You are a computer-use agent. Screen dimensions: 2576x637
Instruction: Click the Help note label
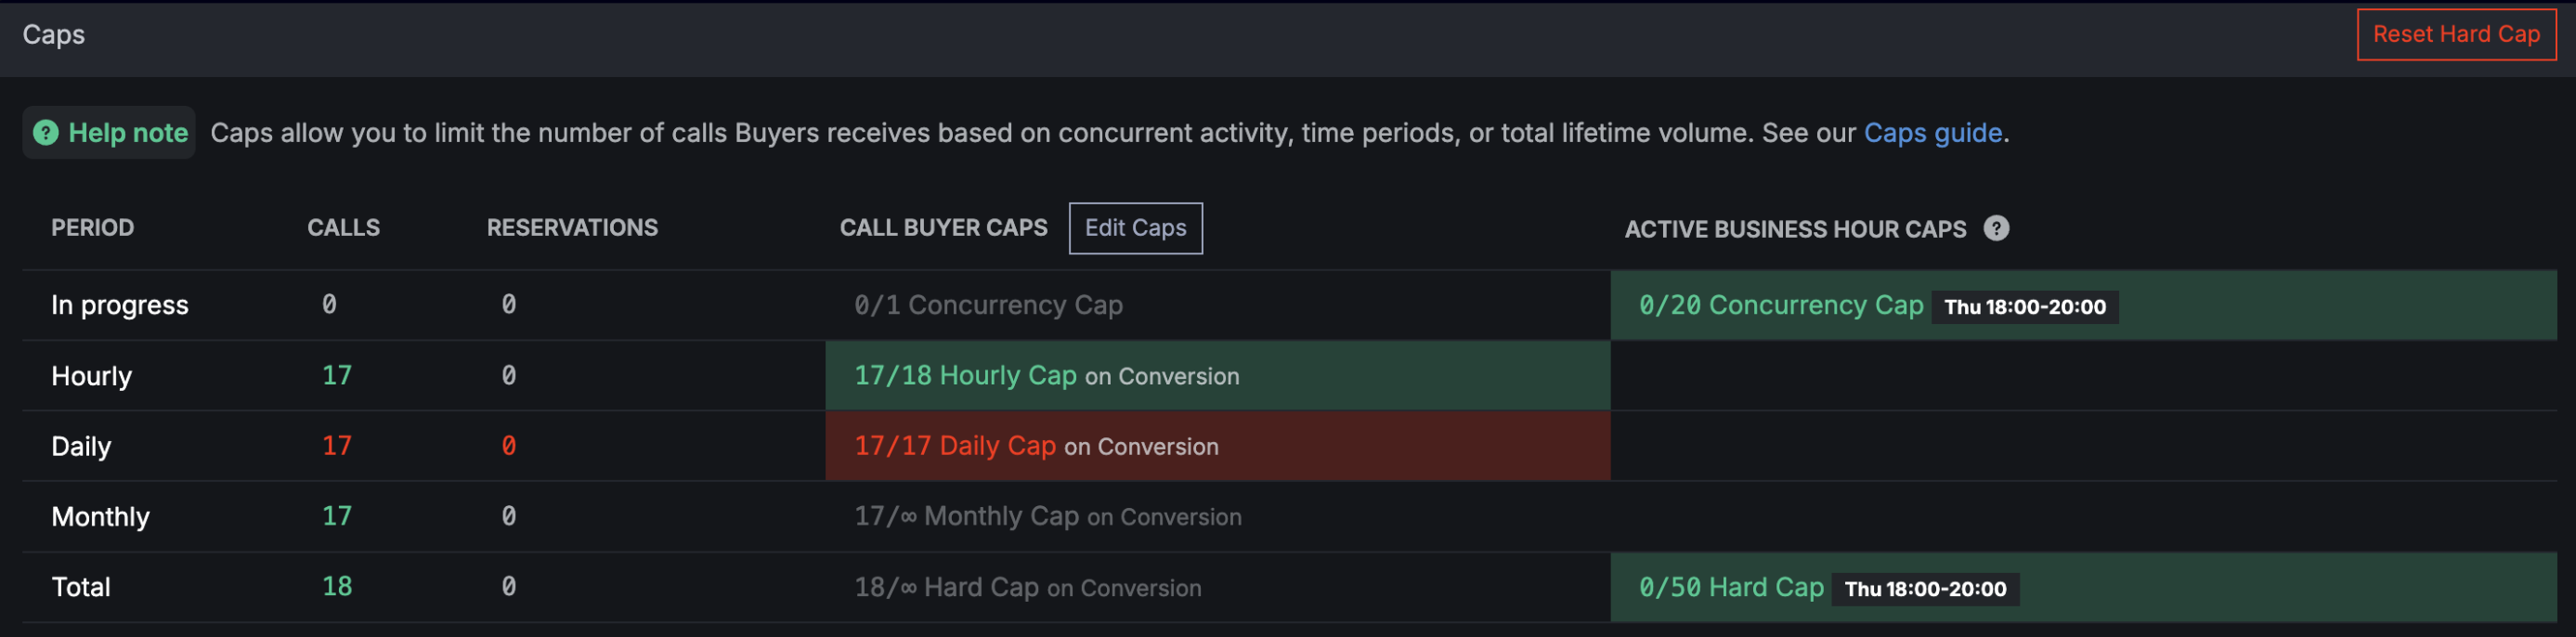pos(128,133)
